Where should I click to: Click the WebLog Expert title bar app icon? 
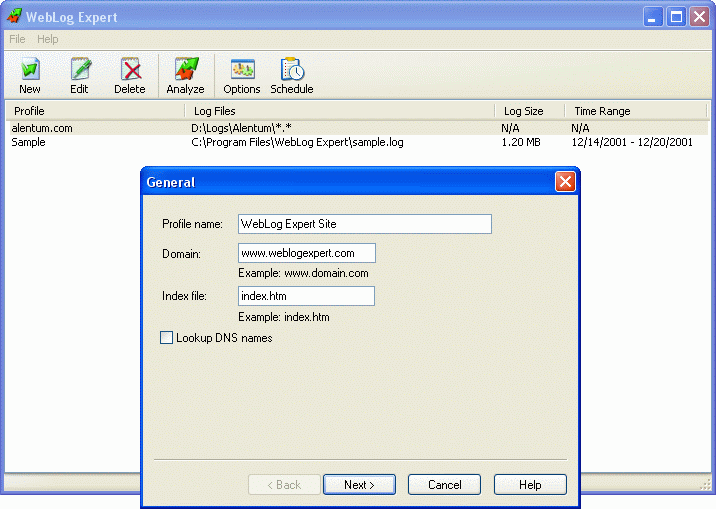coord(14,16)
